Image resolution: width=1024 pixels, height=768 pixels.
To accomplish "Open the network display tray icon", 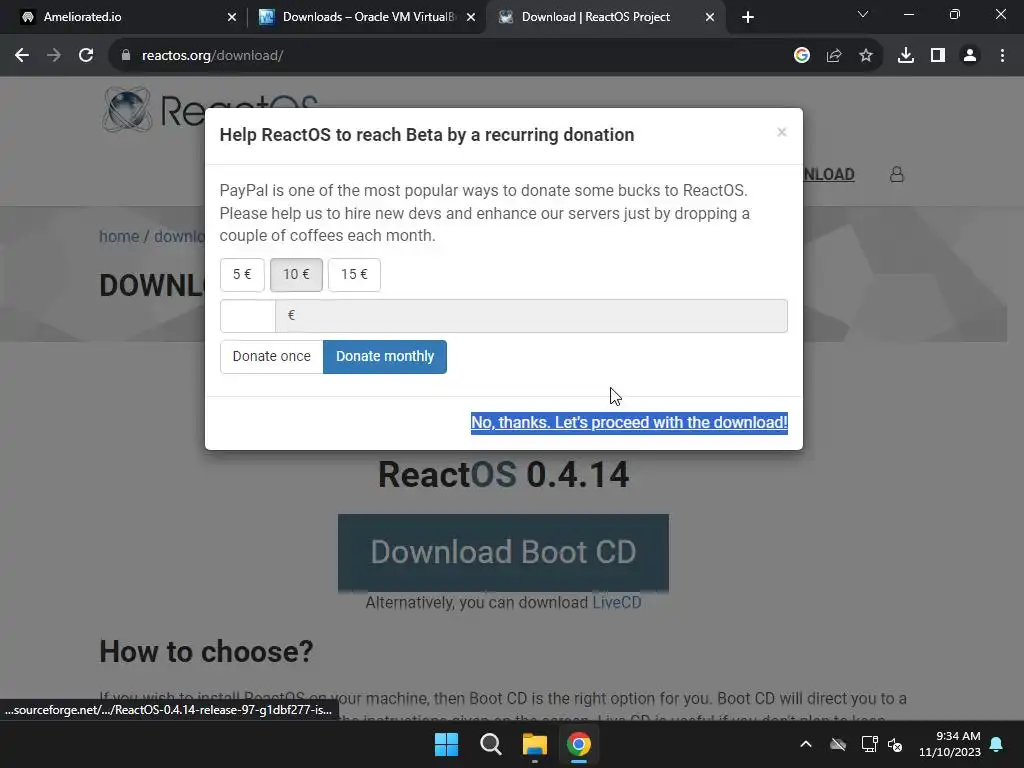I will (x=869, y=744).
